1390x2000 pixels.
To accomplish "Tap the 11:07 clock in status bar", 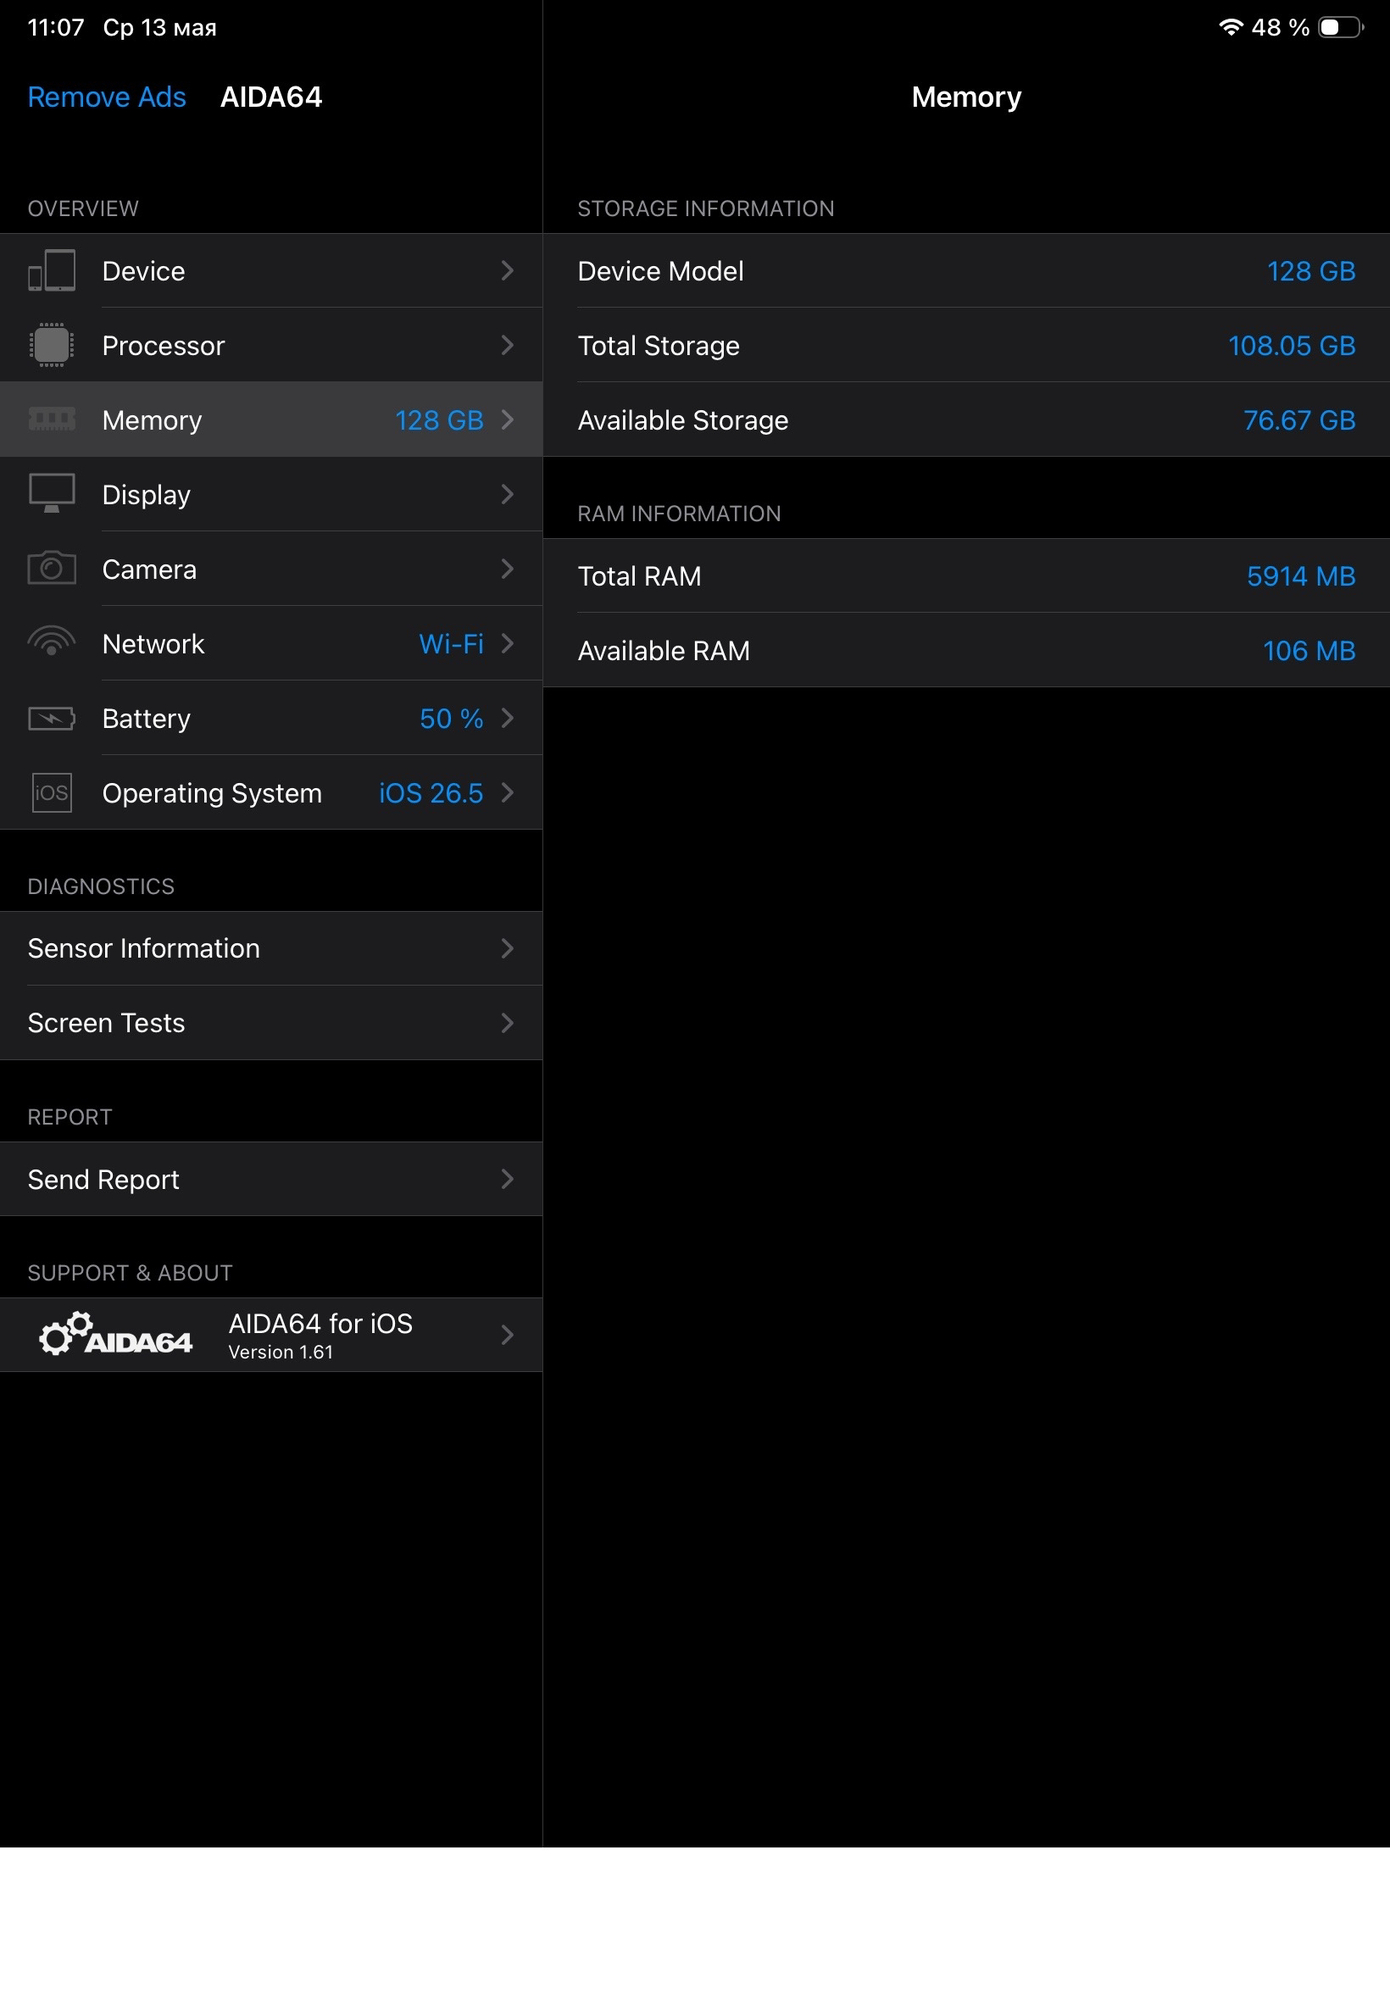I will click(x=56, y=27).
